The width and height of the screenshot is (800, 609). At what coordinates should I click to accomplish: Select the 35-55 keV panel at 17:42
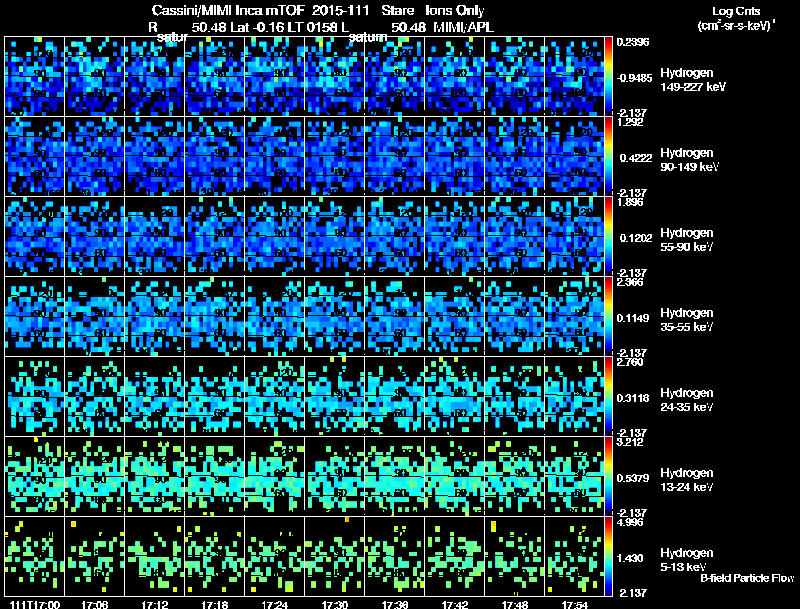455,316
